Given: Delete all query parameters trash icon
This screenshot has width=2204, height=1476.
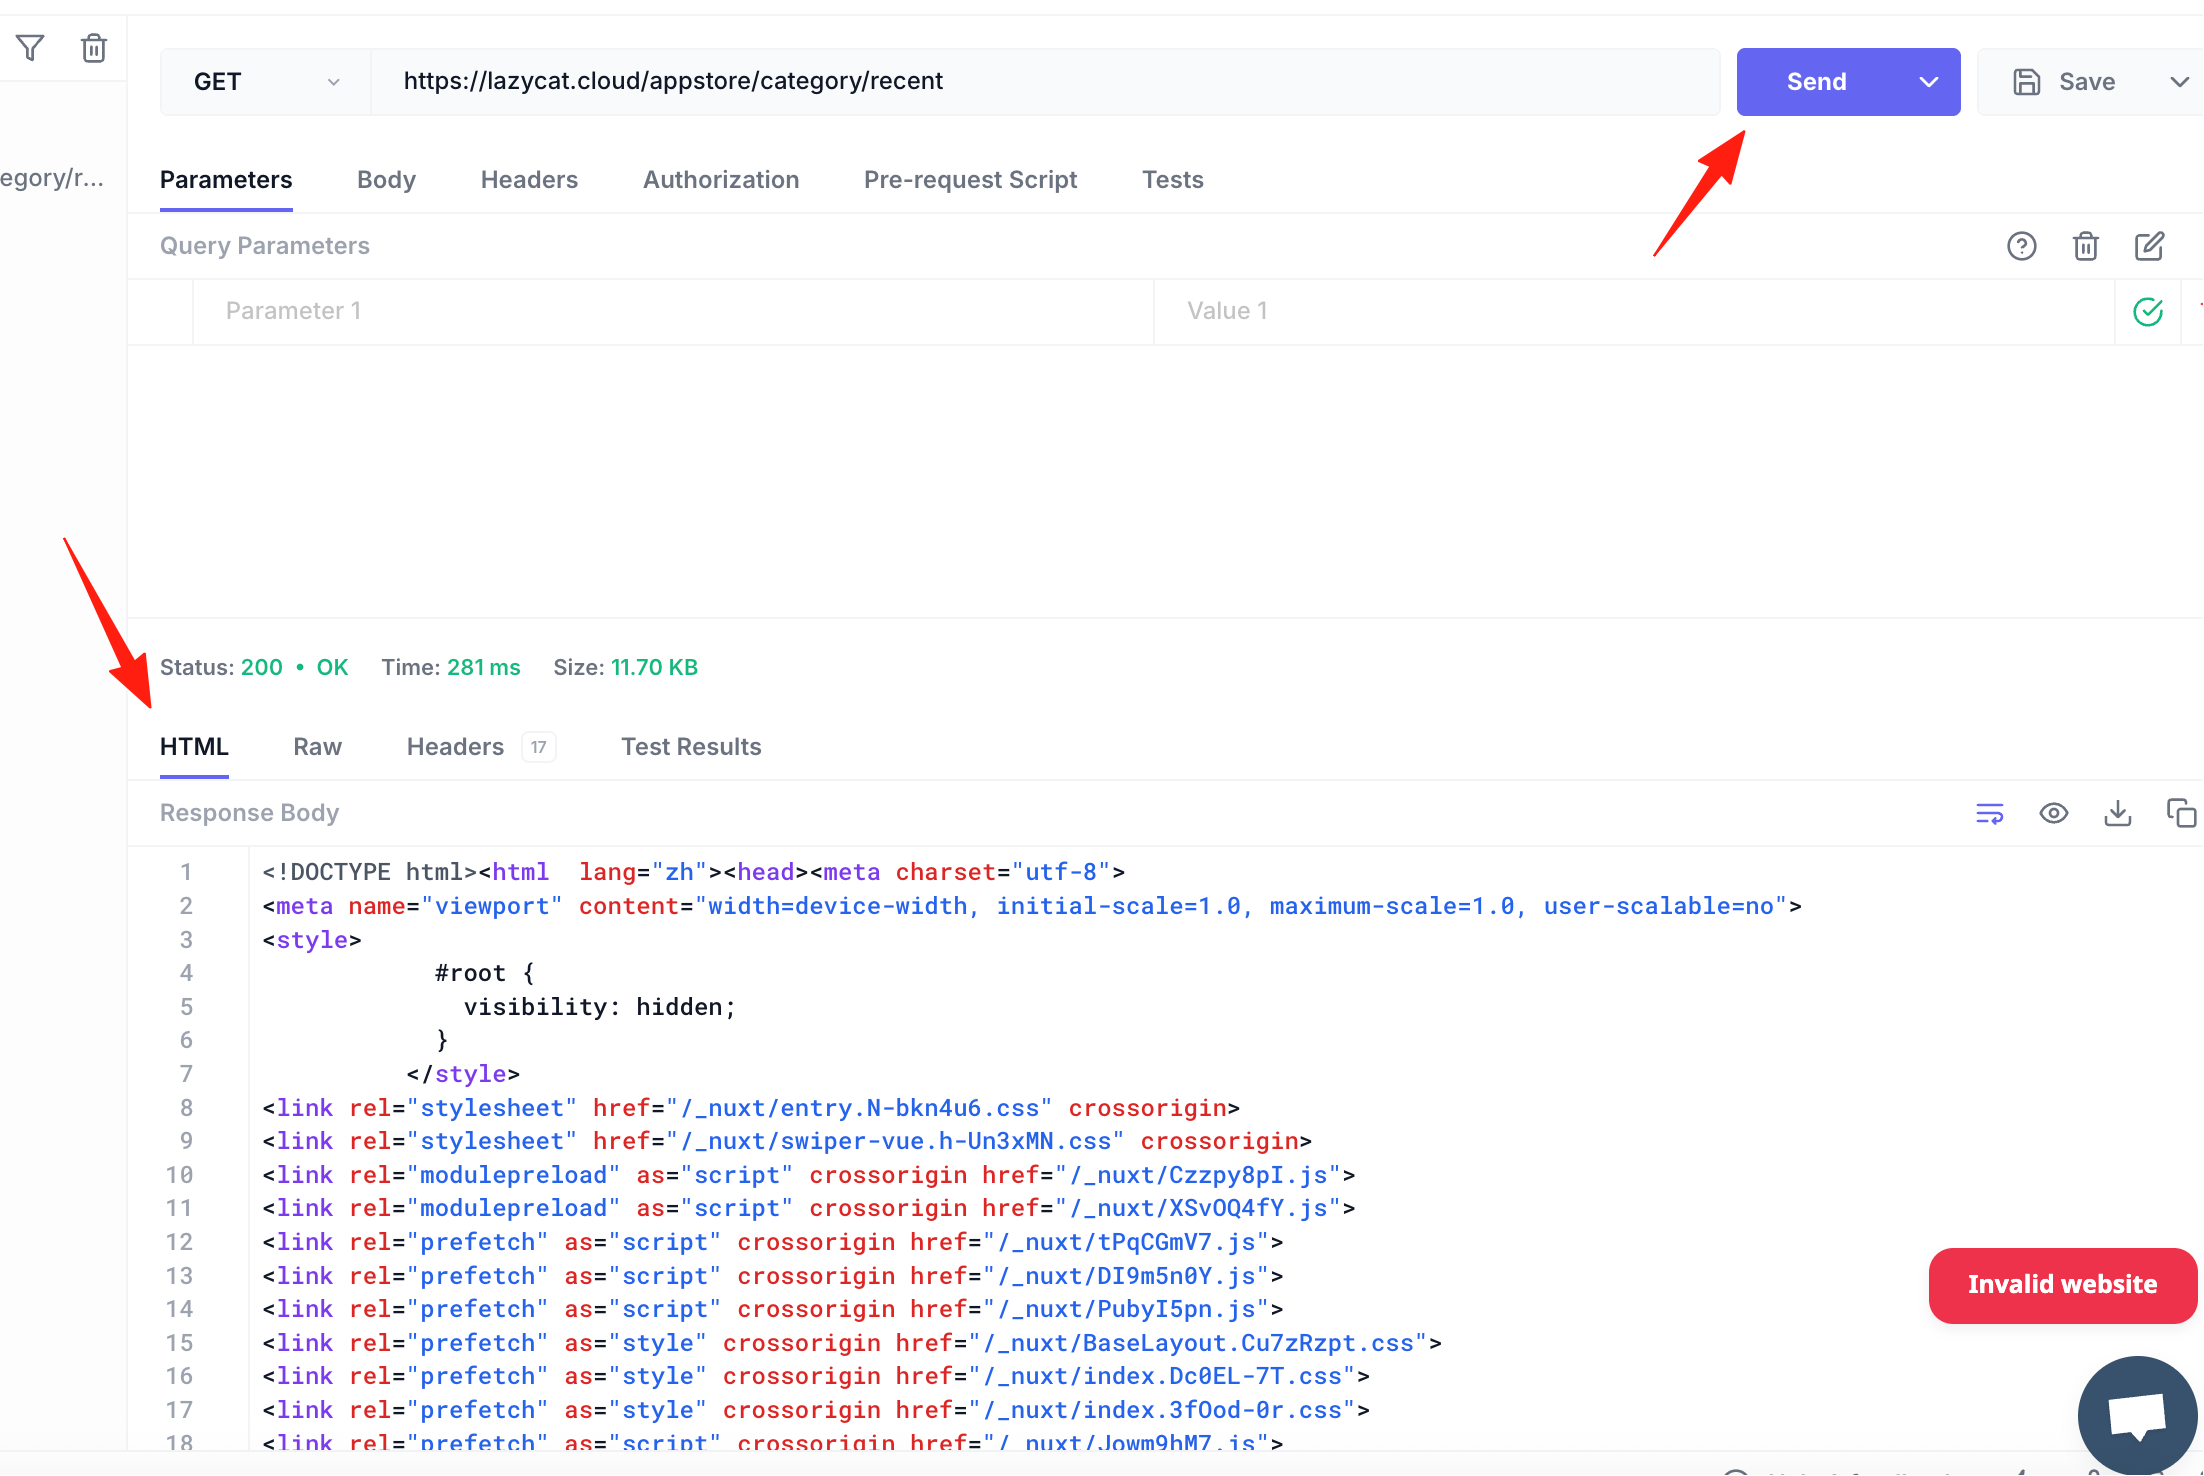Looking at the screenshot, I should tap(2085, 246).
